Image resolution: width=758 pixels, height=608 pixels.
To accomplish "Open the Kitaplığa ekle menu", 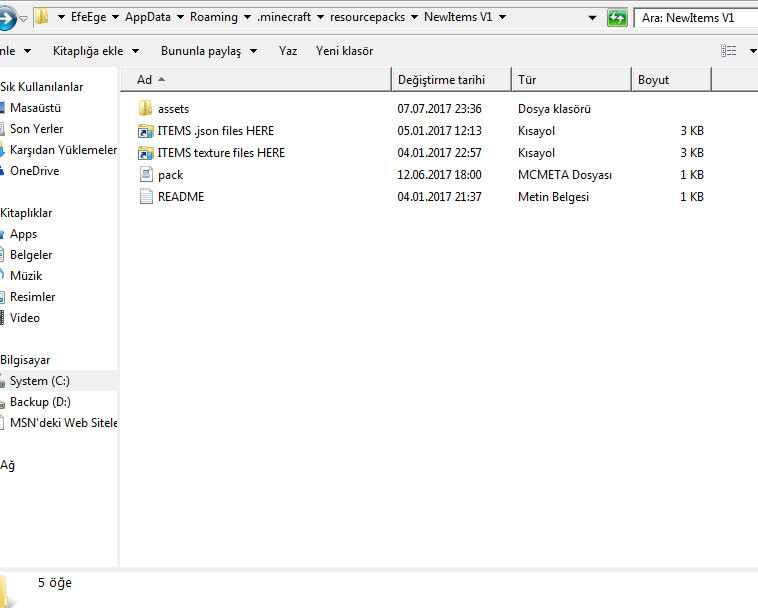I will [96, 51].
